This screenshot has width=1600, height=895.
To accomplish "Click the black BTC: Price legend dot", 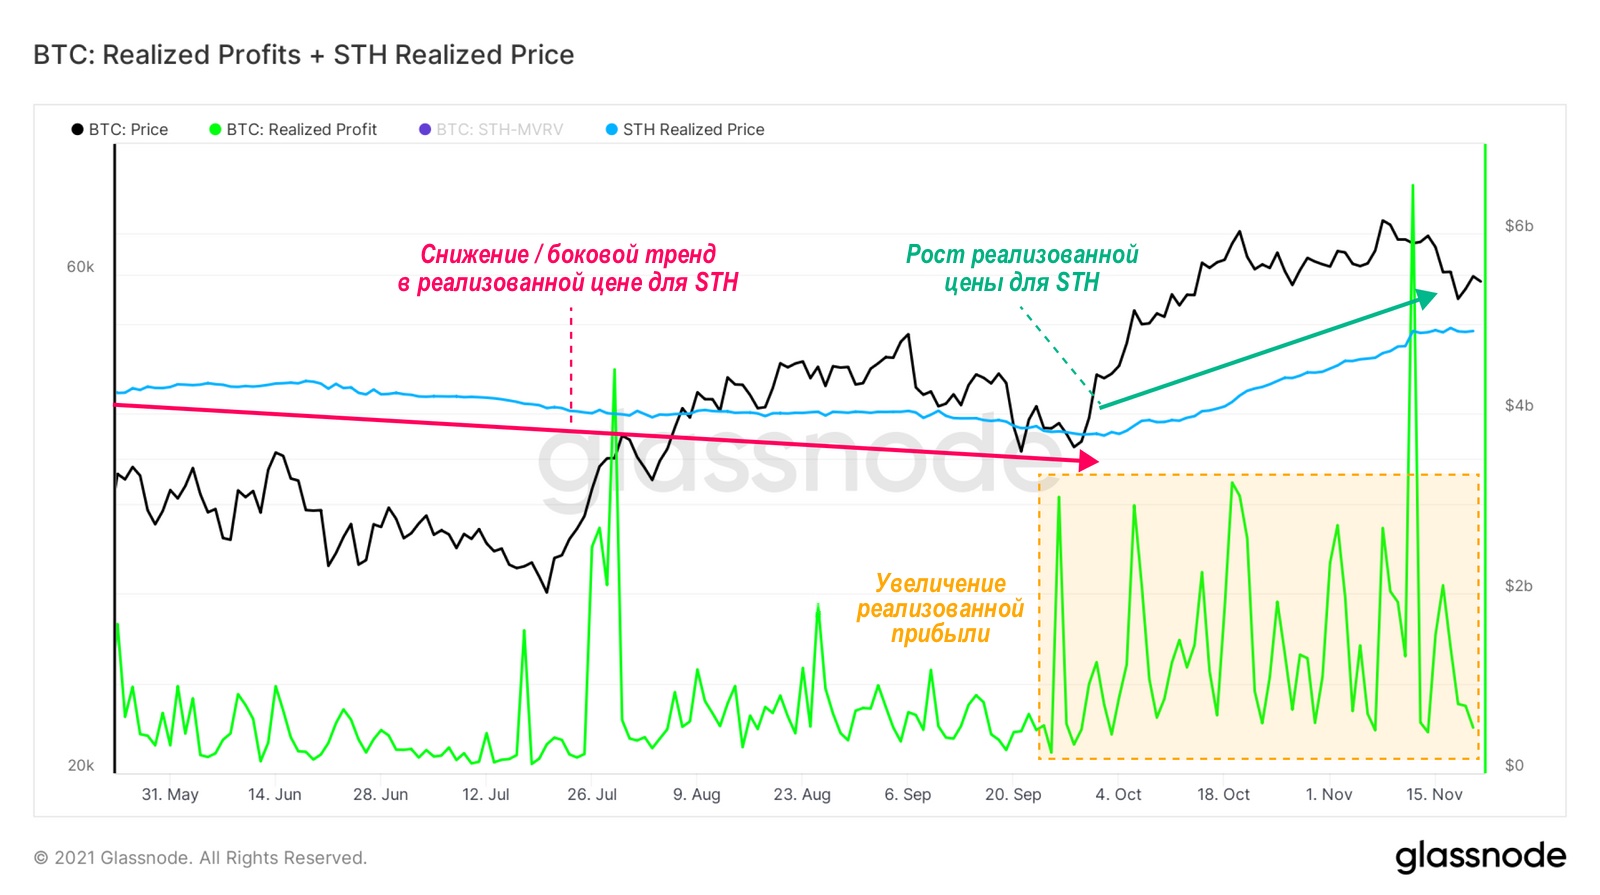I will pyautogui.click(x=77, y=130).
